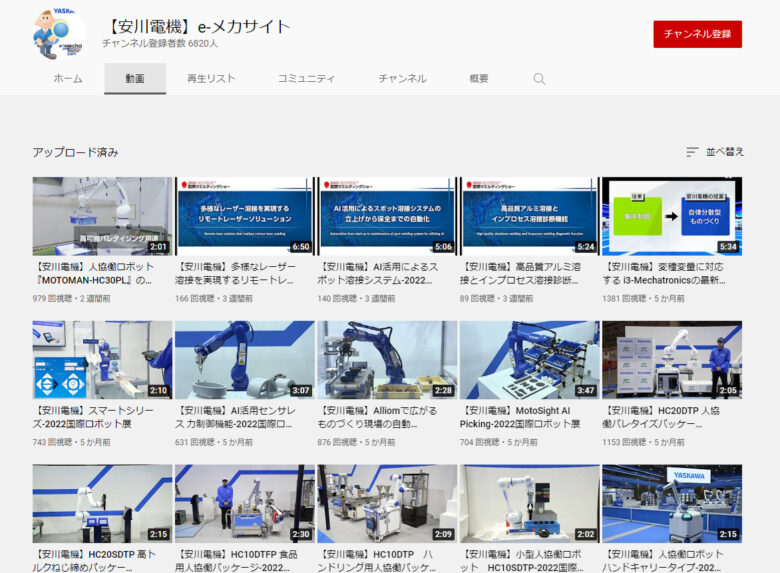The width and height of the screenshot is (780, 573).
Task: Play the 2:30 HC10DTFP food package thumbnail
Action: pos(245,503)
